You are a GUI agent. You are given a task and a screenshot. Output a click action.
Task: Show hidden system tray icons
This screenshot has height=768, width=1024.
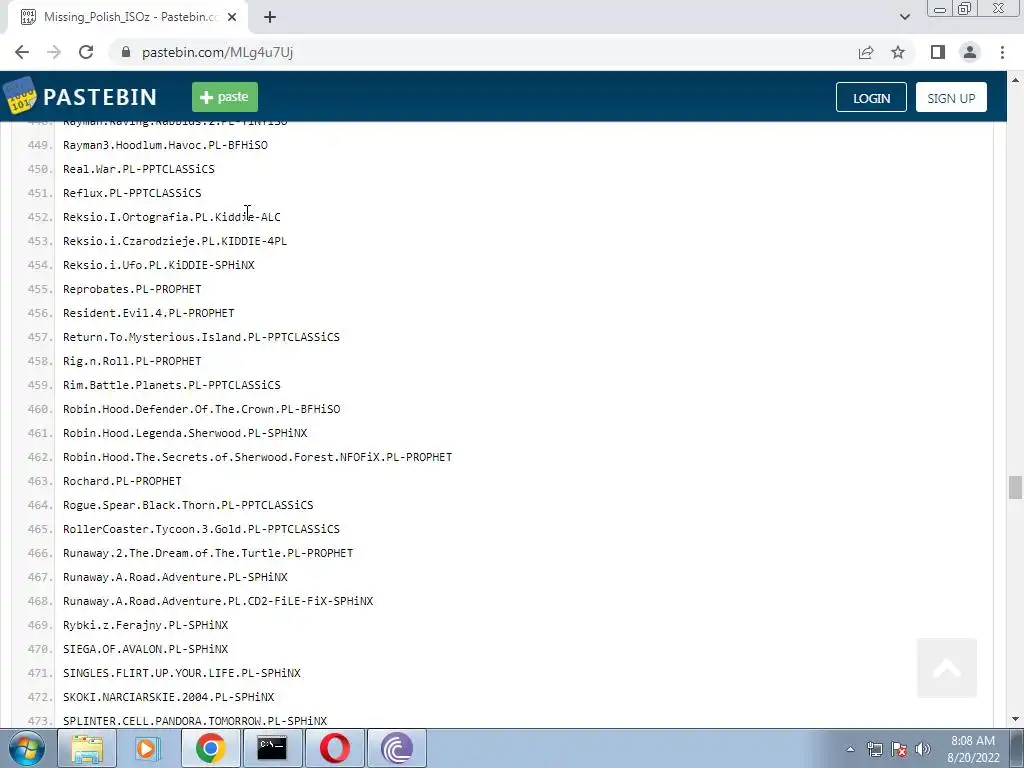tap(850, 749)
